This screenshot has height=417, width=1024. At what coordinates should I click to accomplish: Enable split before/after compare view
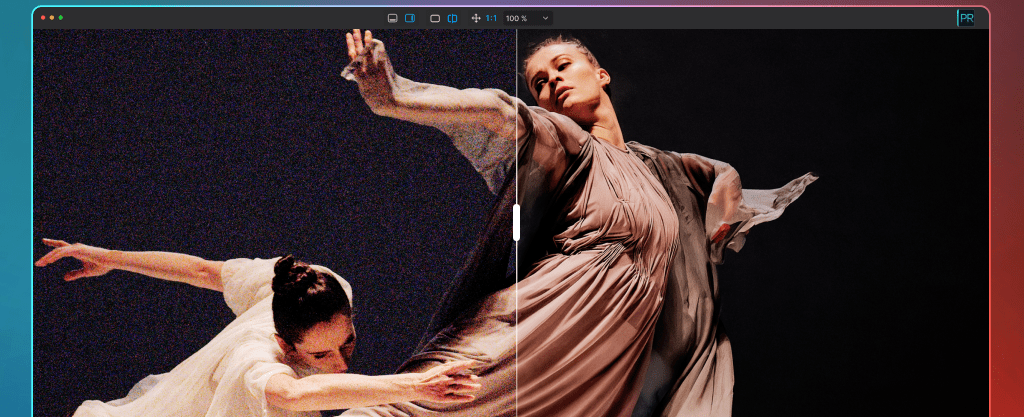452,18
